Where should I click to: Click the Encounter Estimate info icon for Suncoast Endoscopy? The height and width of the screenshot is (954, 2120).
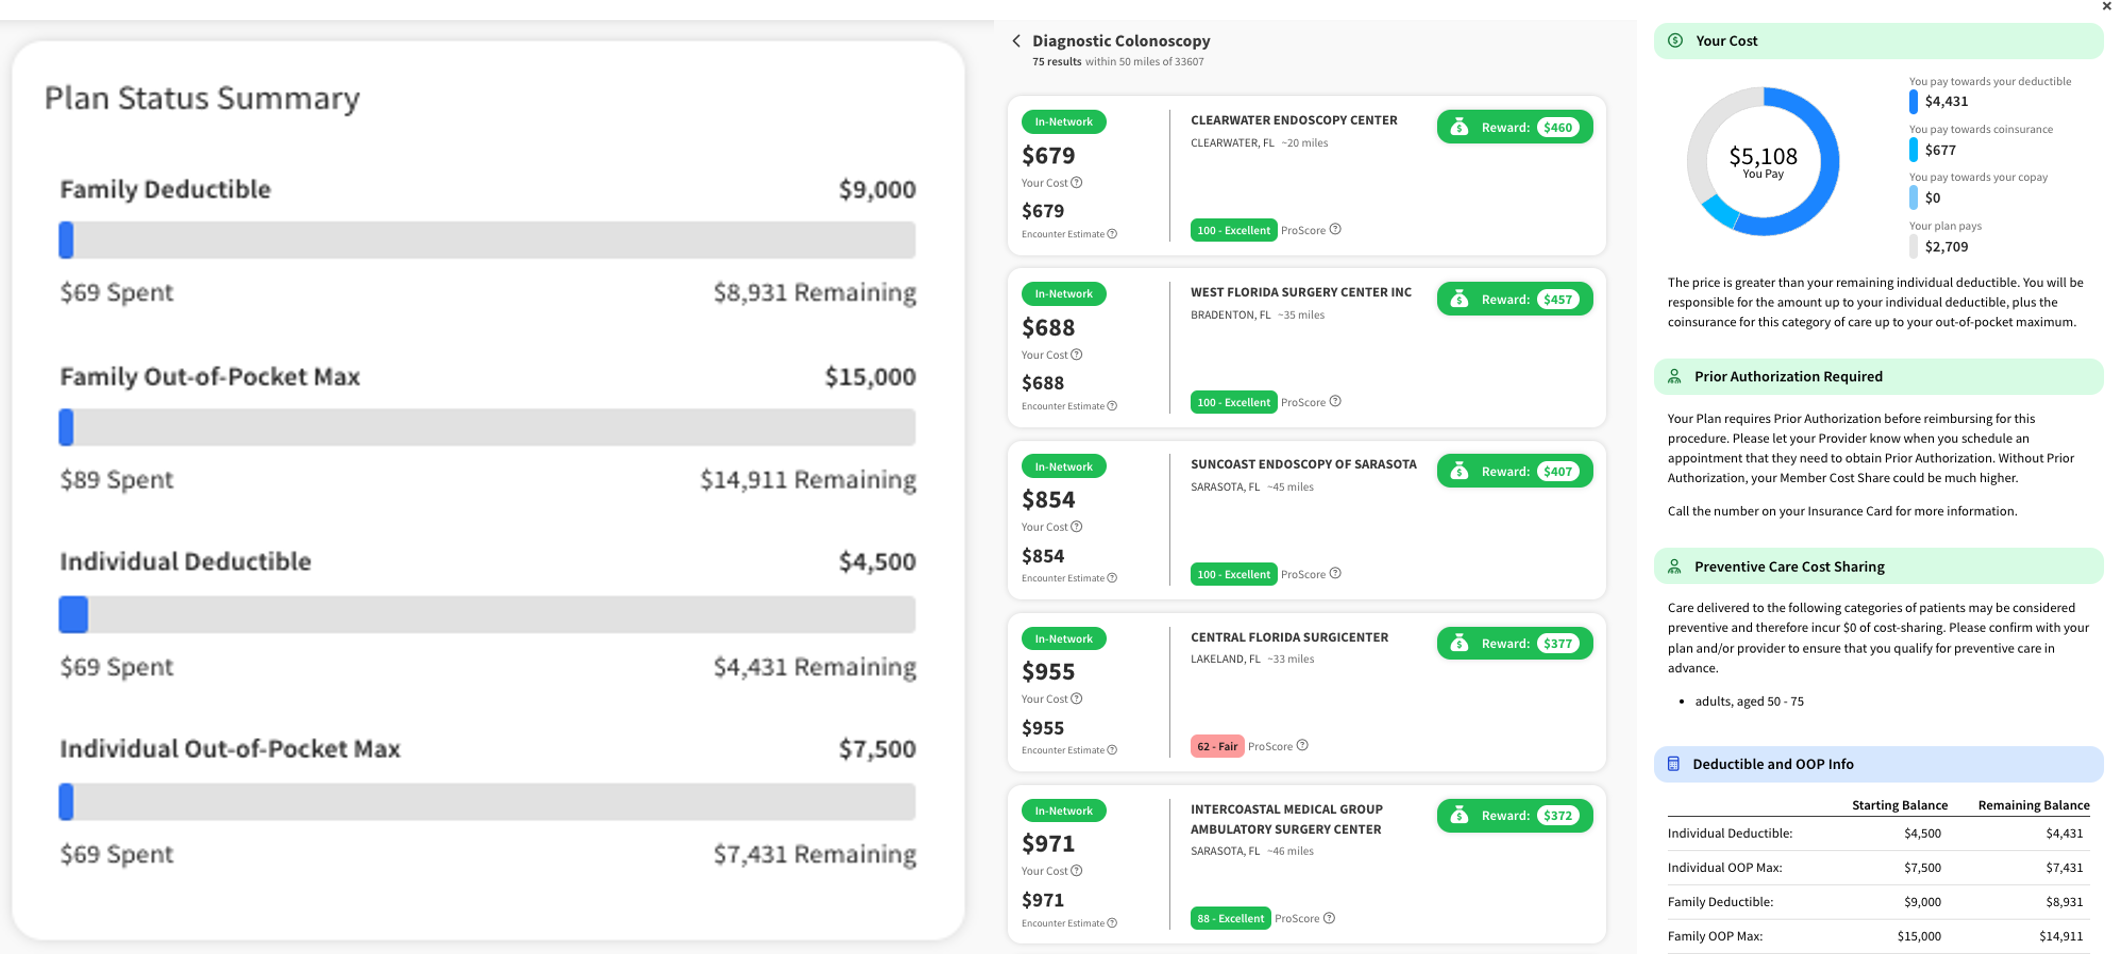tap(1112, 578)
